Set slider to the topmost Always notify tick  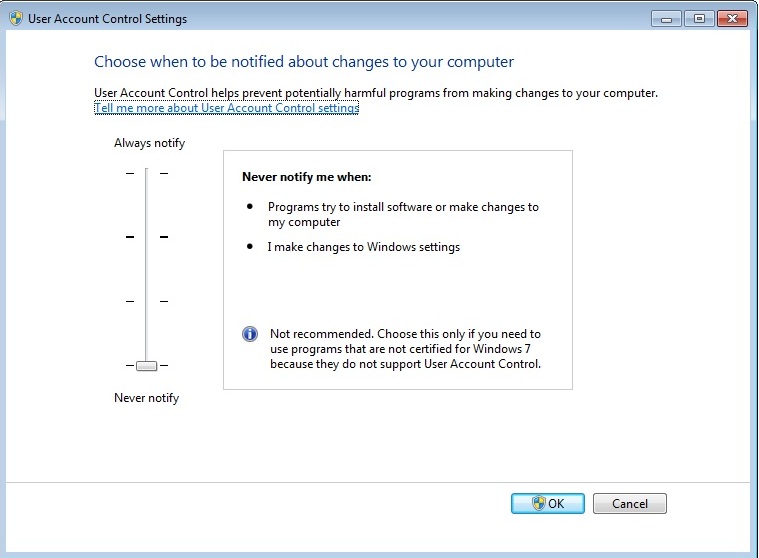tap(147, 173)
